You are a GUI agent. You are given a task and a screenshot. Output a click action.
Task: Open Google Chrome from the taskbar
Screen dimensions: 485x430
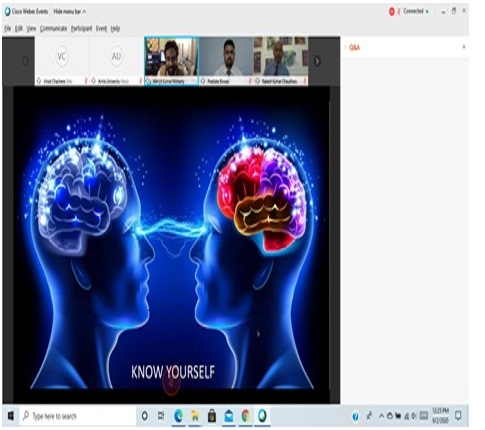246,416
